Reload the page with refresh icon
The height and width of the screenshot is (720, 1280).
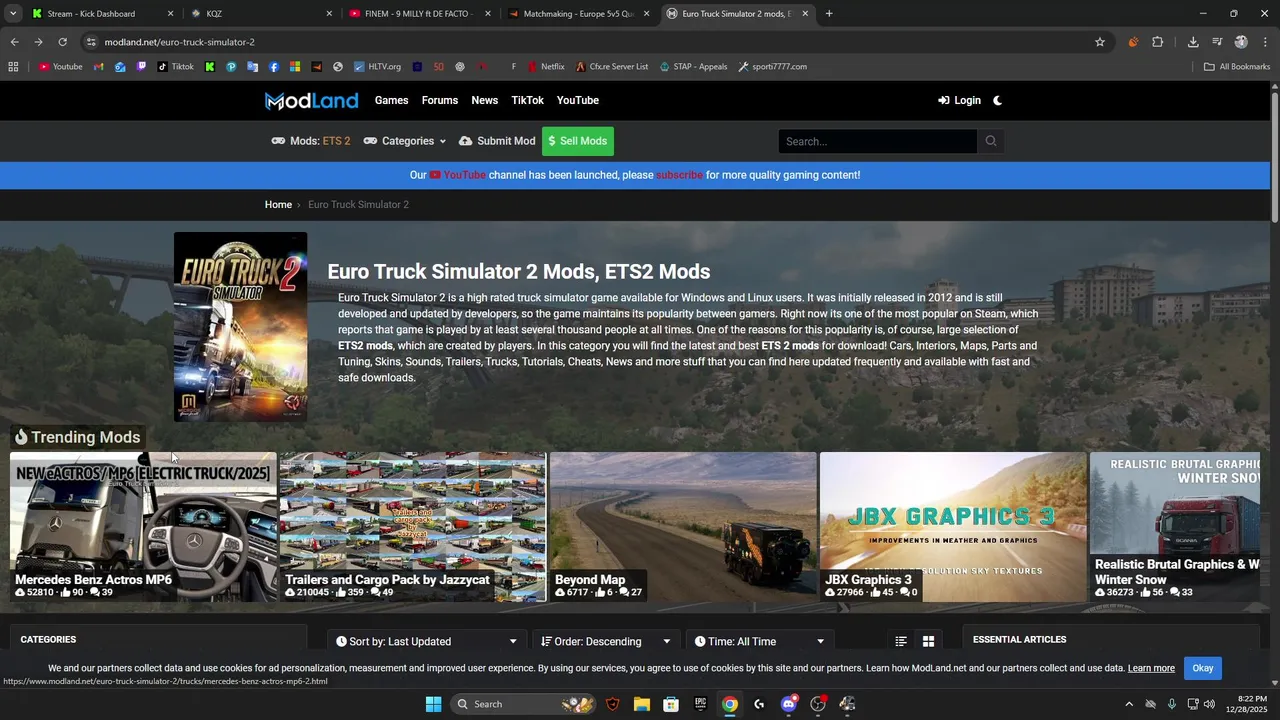click(62, 42)
